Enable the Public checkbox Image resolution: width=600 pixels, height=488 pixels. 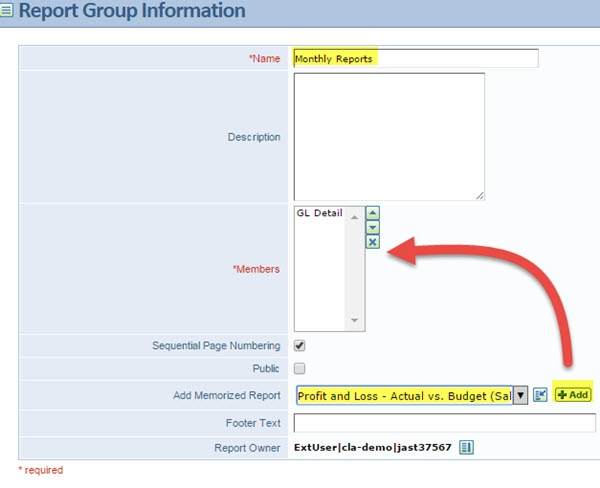pos(299,369)
